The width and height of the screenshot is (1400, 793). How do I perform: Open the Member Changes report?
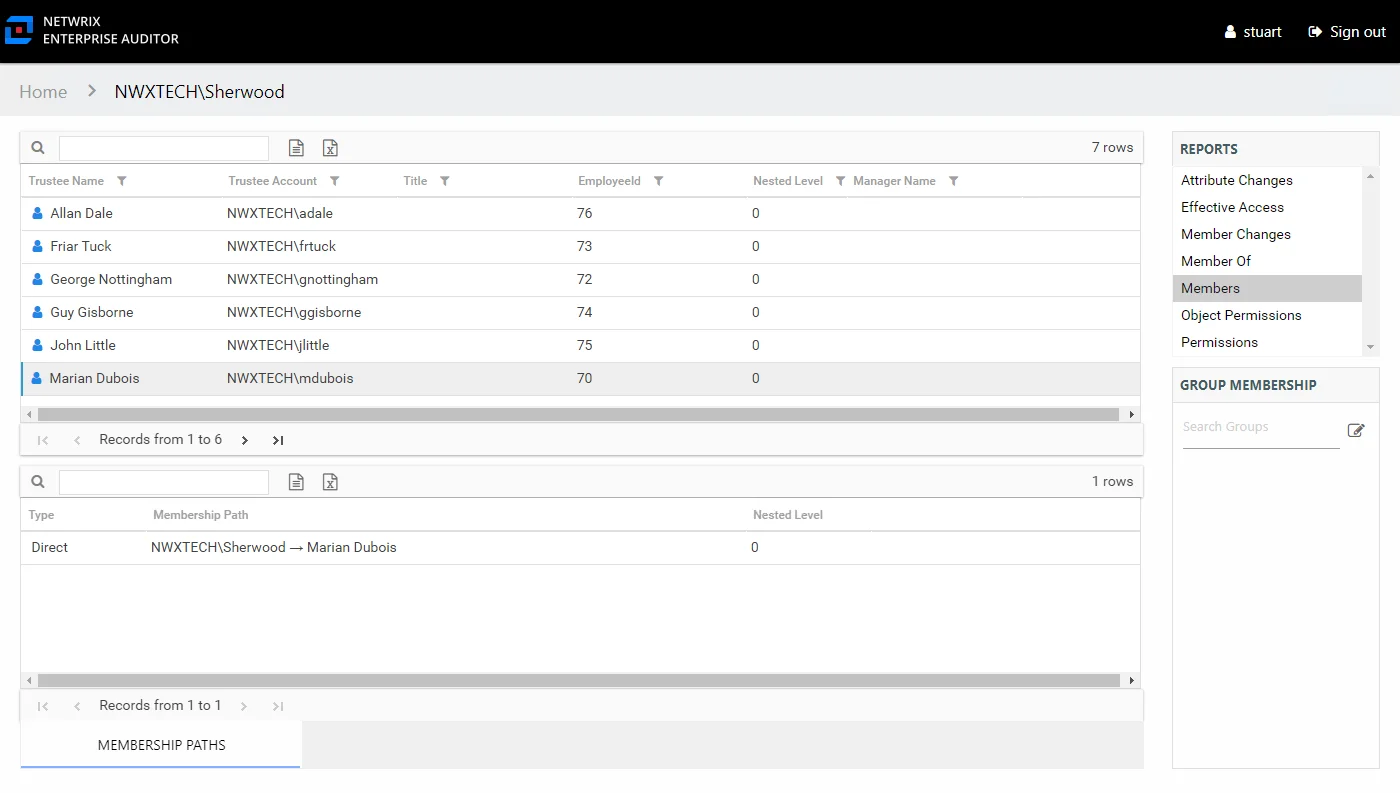pos(1267,234)
